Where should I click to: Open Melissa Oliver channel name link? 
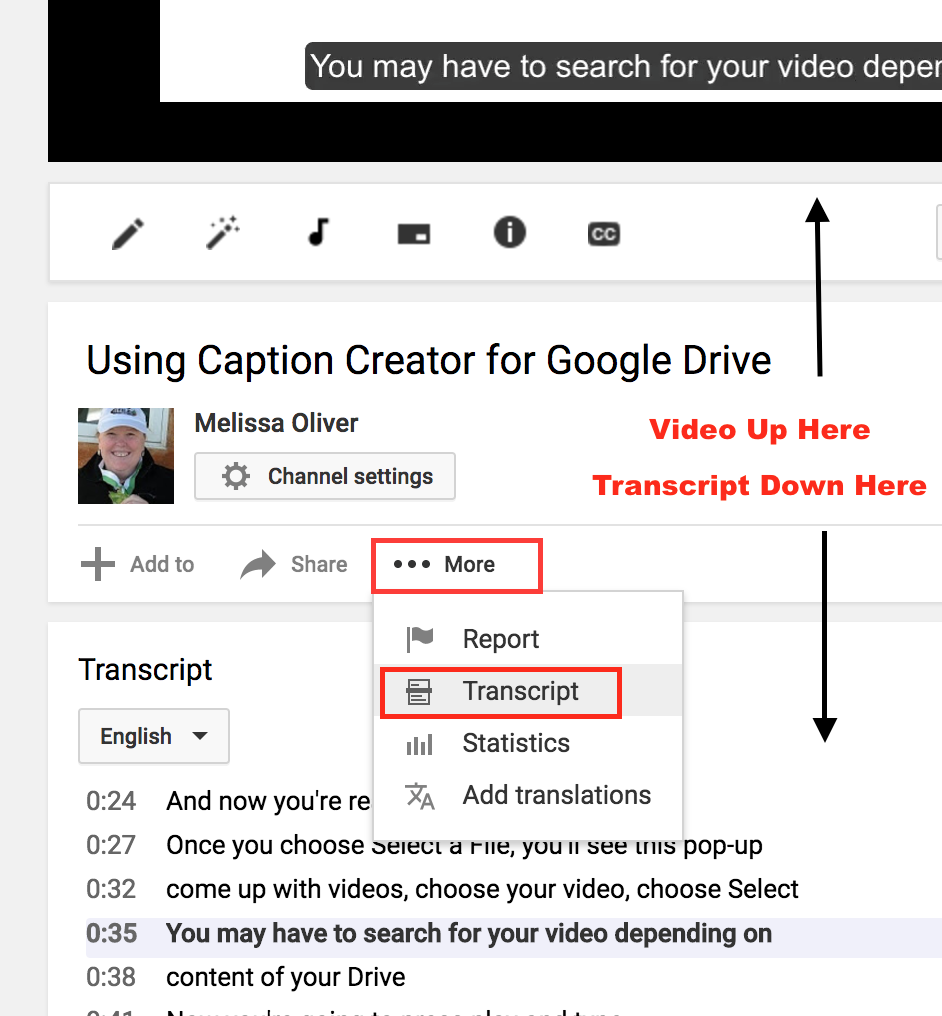(276, 423)
